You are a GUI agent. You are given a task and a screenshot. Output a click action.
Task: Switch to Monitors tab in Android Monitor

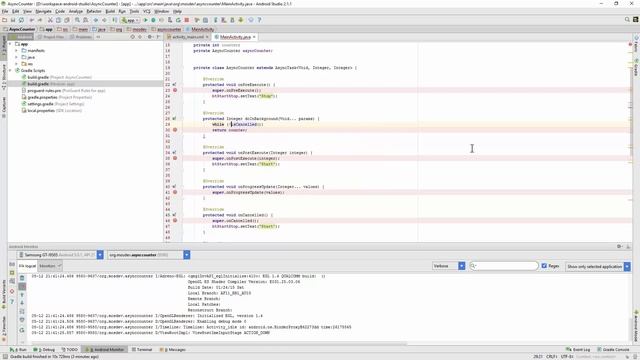[50, 266]
